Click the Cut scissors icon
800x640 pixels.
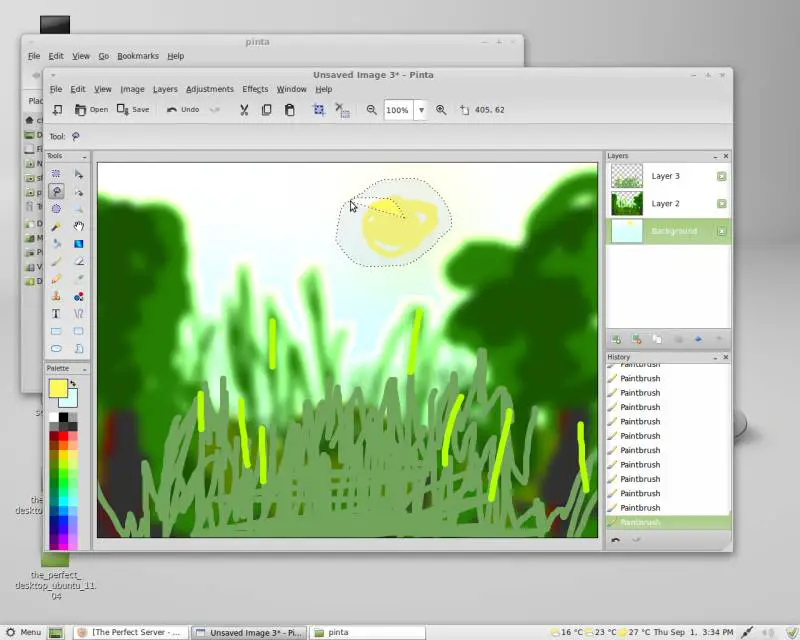244,110
